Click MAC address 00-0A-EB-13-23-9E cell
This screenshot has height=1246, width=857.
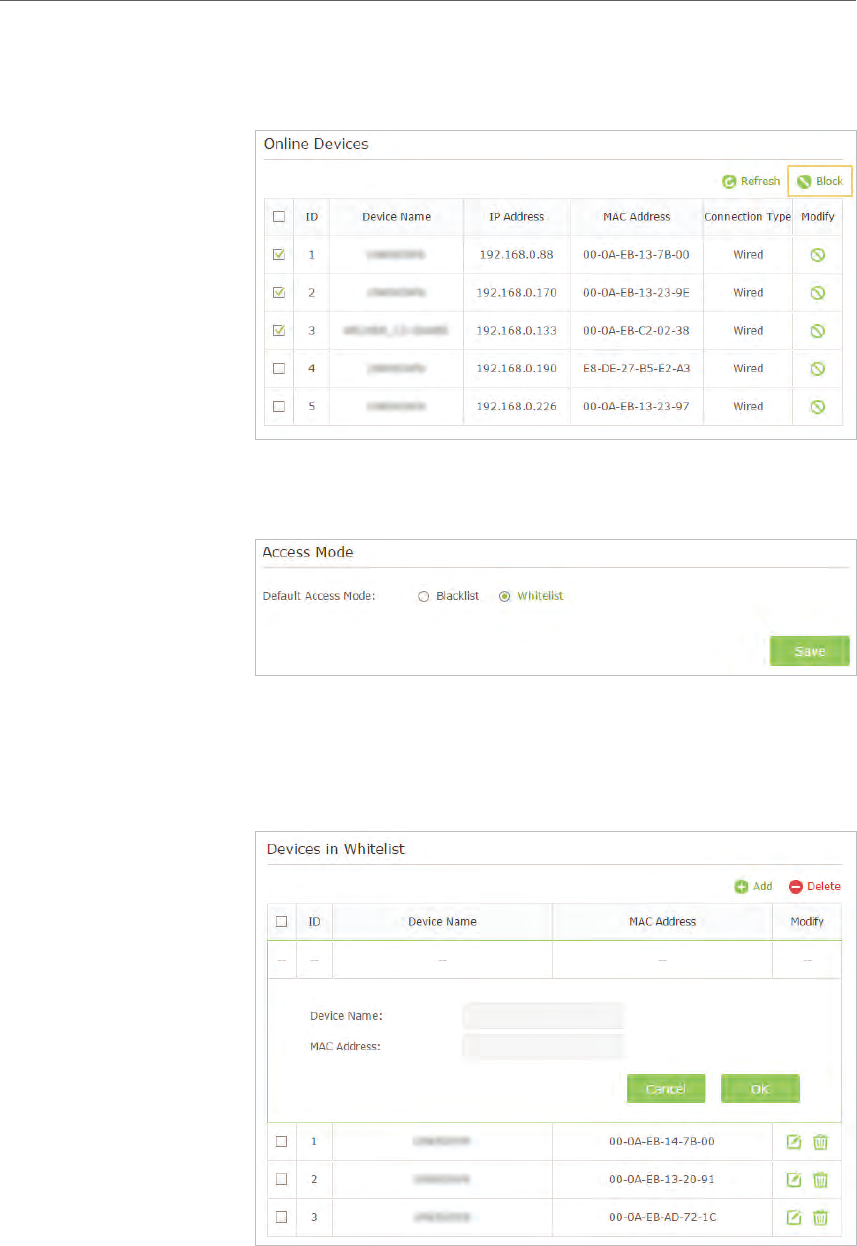(636, 293)
